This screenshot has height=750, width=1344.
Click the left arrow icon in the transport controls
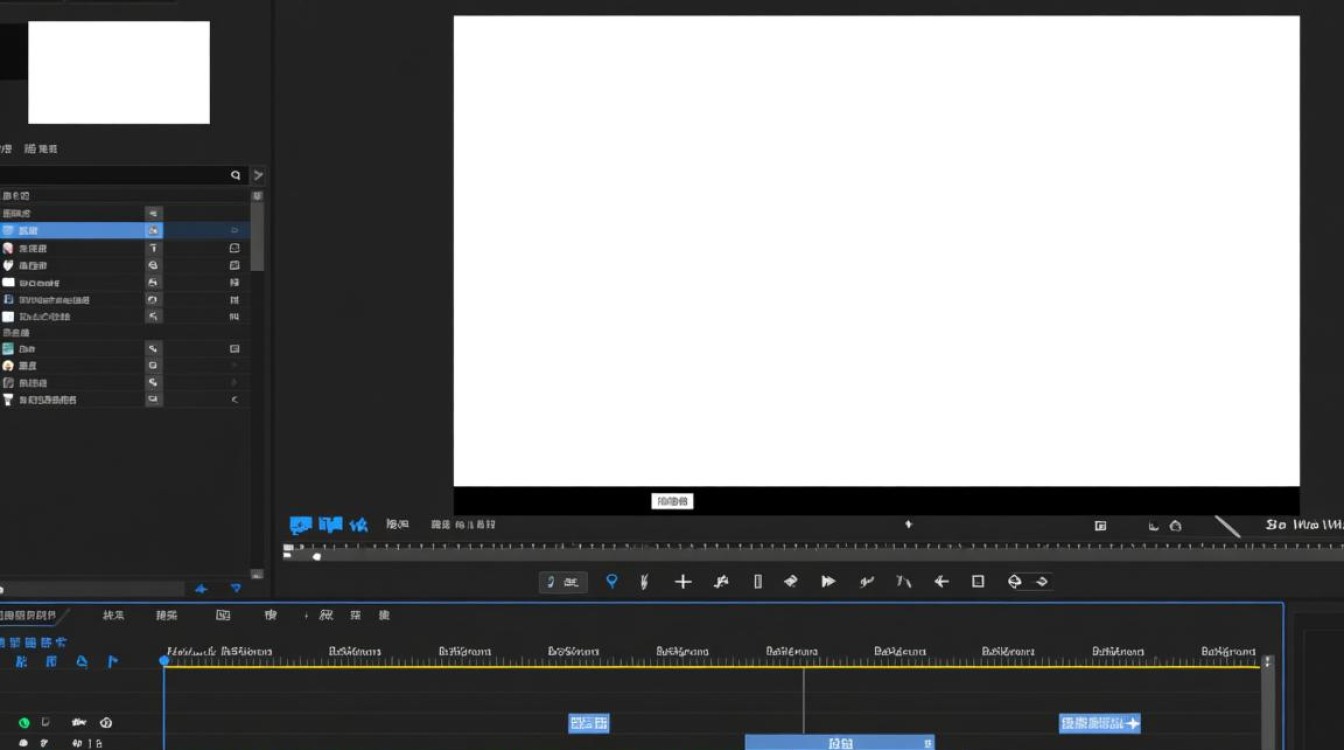click(941, 581)
